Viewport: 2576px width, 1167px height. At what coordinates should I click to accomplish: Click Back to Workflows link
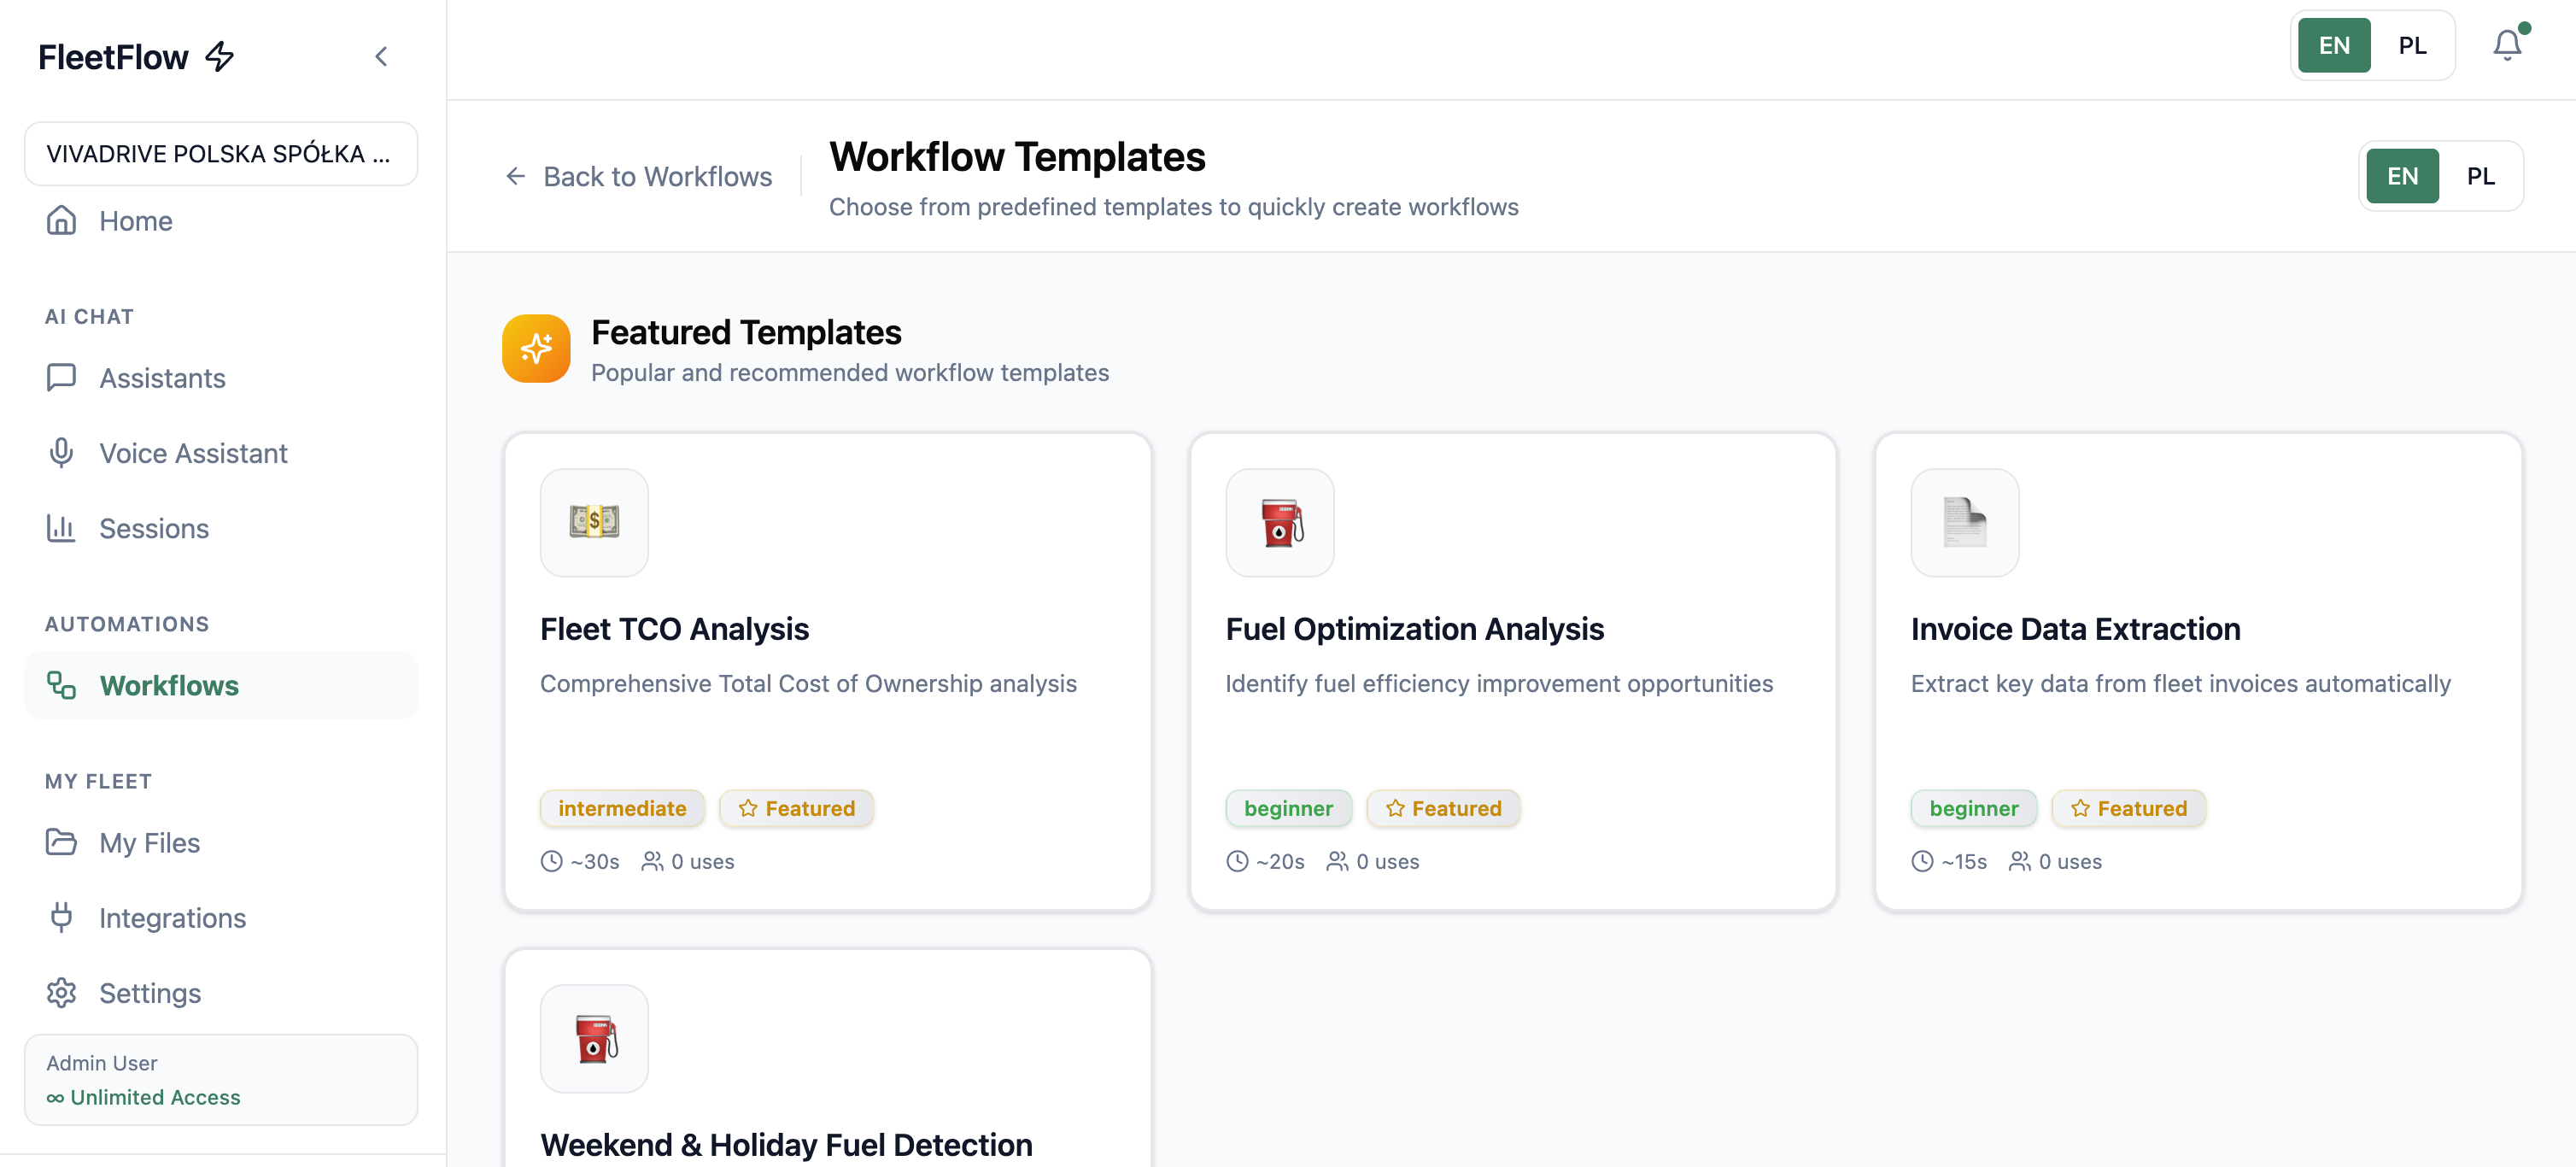pyautogui.click(x=638, y=176)
